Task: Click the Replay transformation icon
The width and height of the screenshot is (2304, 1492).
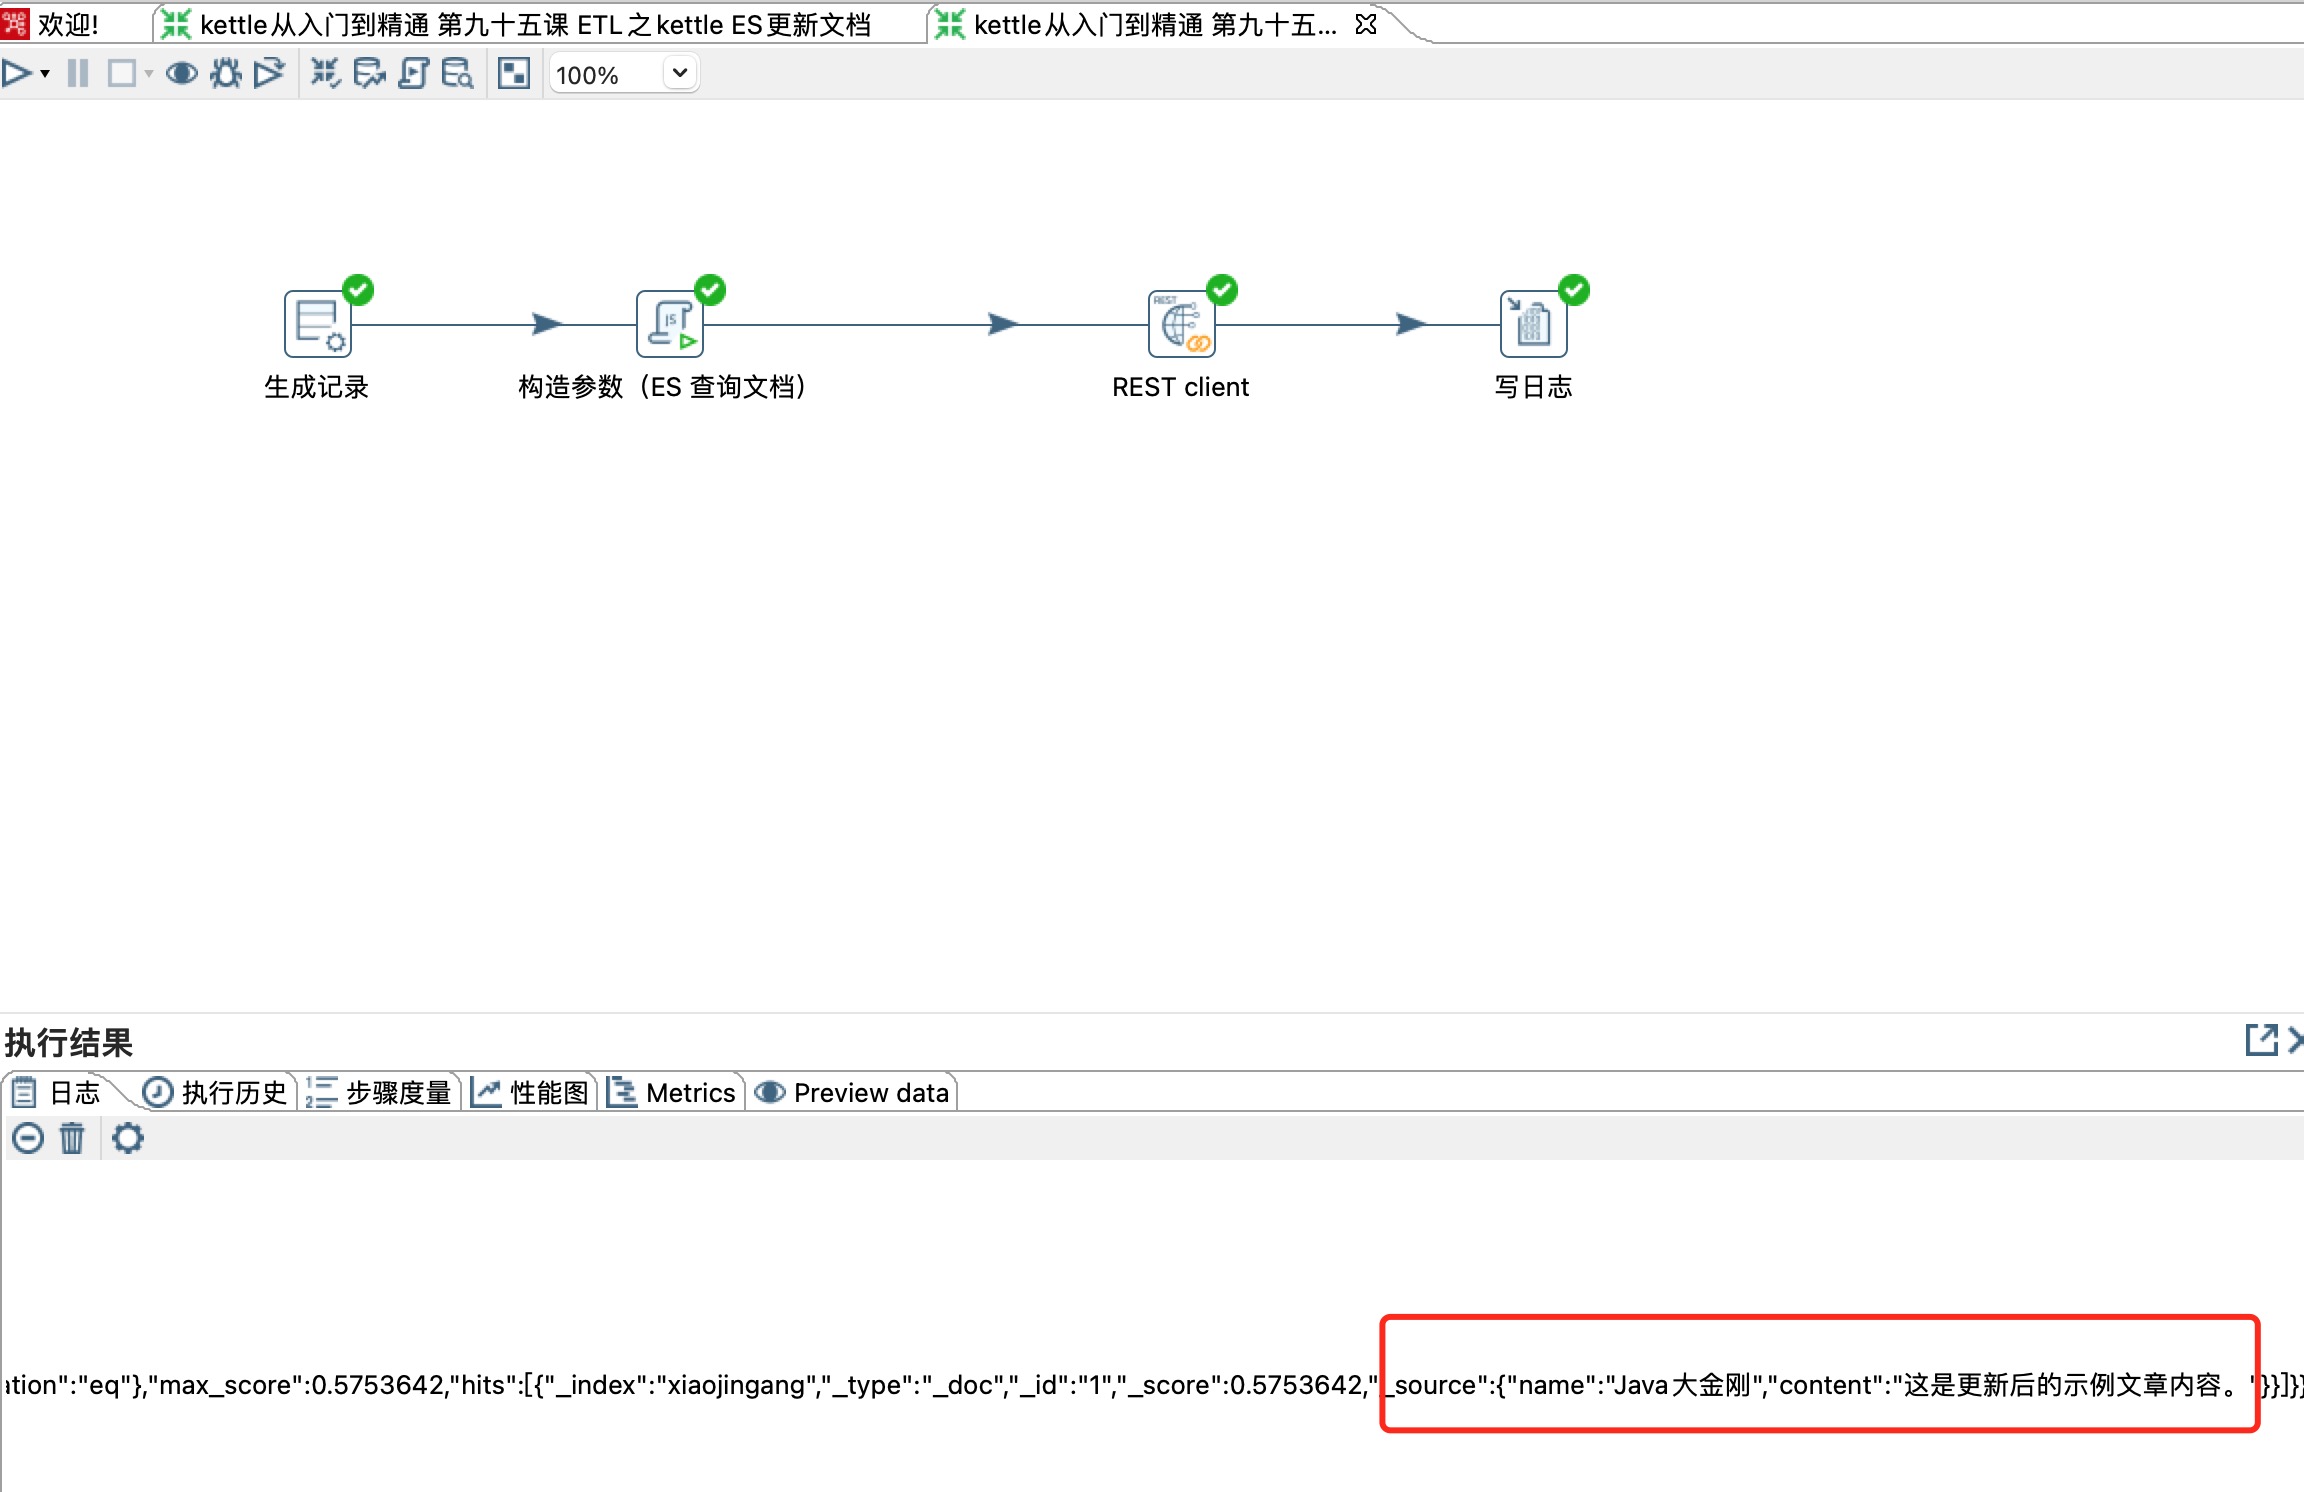Action: click(x=269, y=74)
